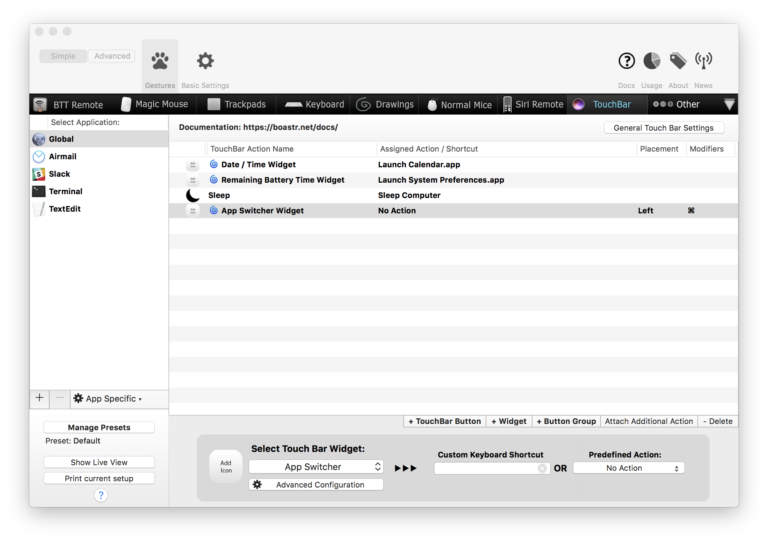The height and width of the screenshot is (542, 768).
Task: Switch to the Keyboard tab
Action: point(313,104)
